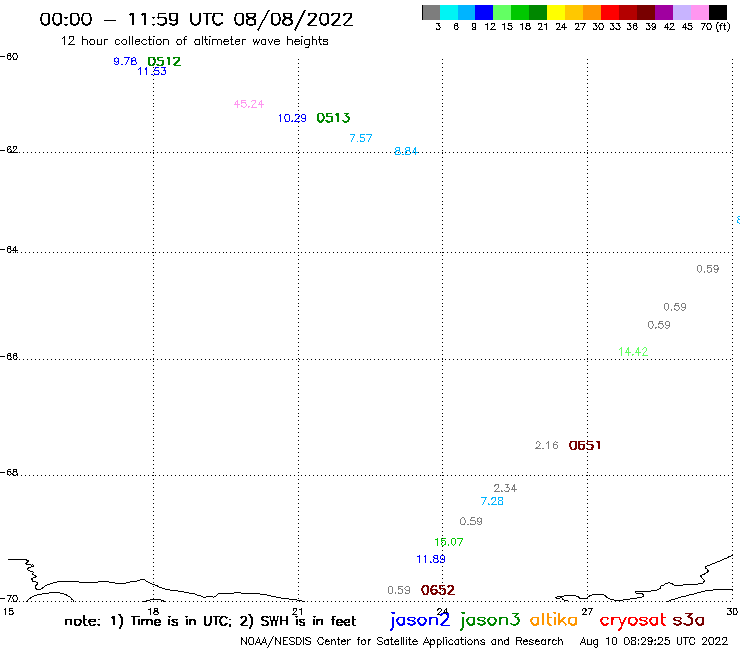
Task: Select the 8.84 wave height value
Action: click(406, 151)
